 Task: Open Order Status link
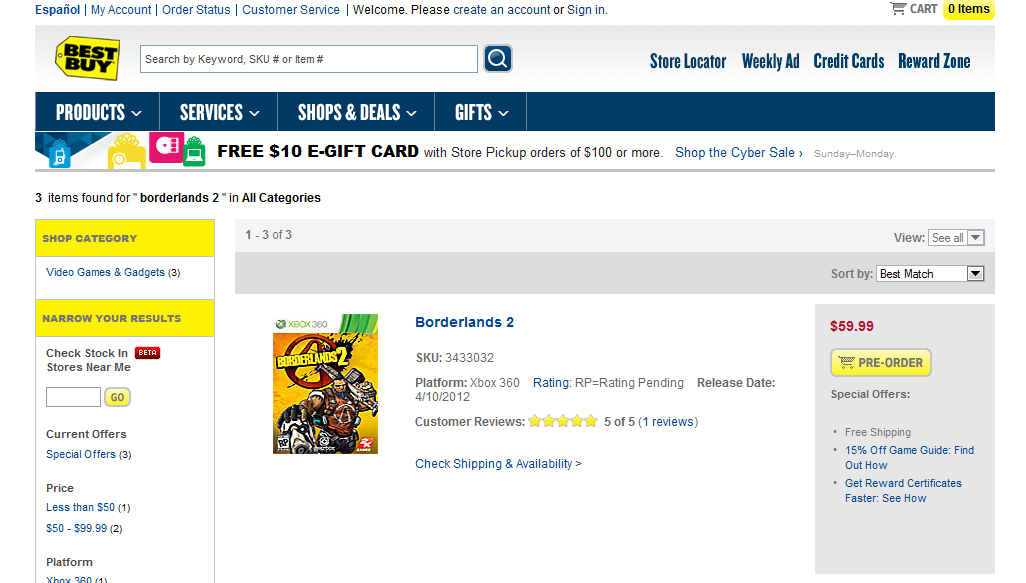tap(196, 10)
